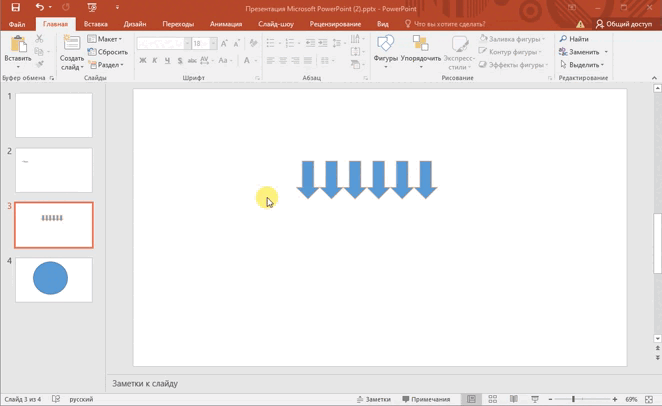The width and height of the screenshot is (662, 406).
Task: Go to the Слайд-шоу tab
Action: click(276, 24)
